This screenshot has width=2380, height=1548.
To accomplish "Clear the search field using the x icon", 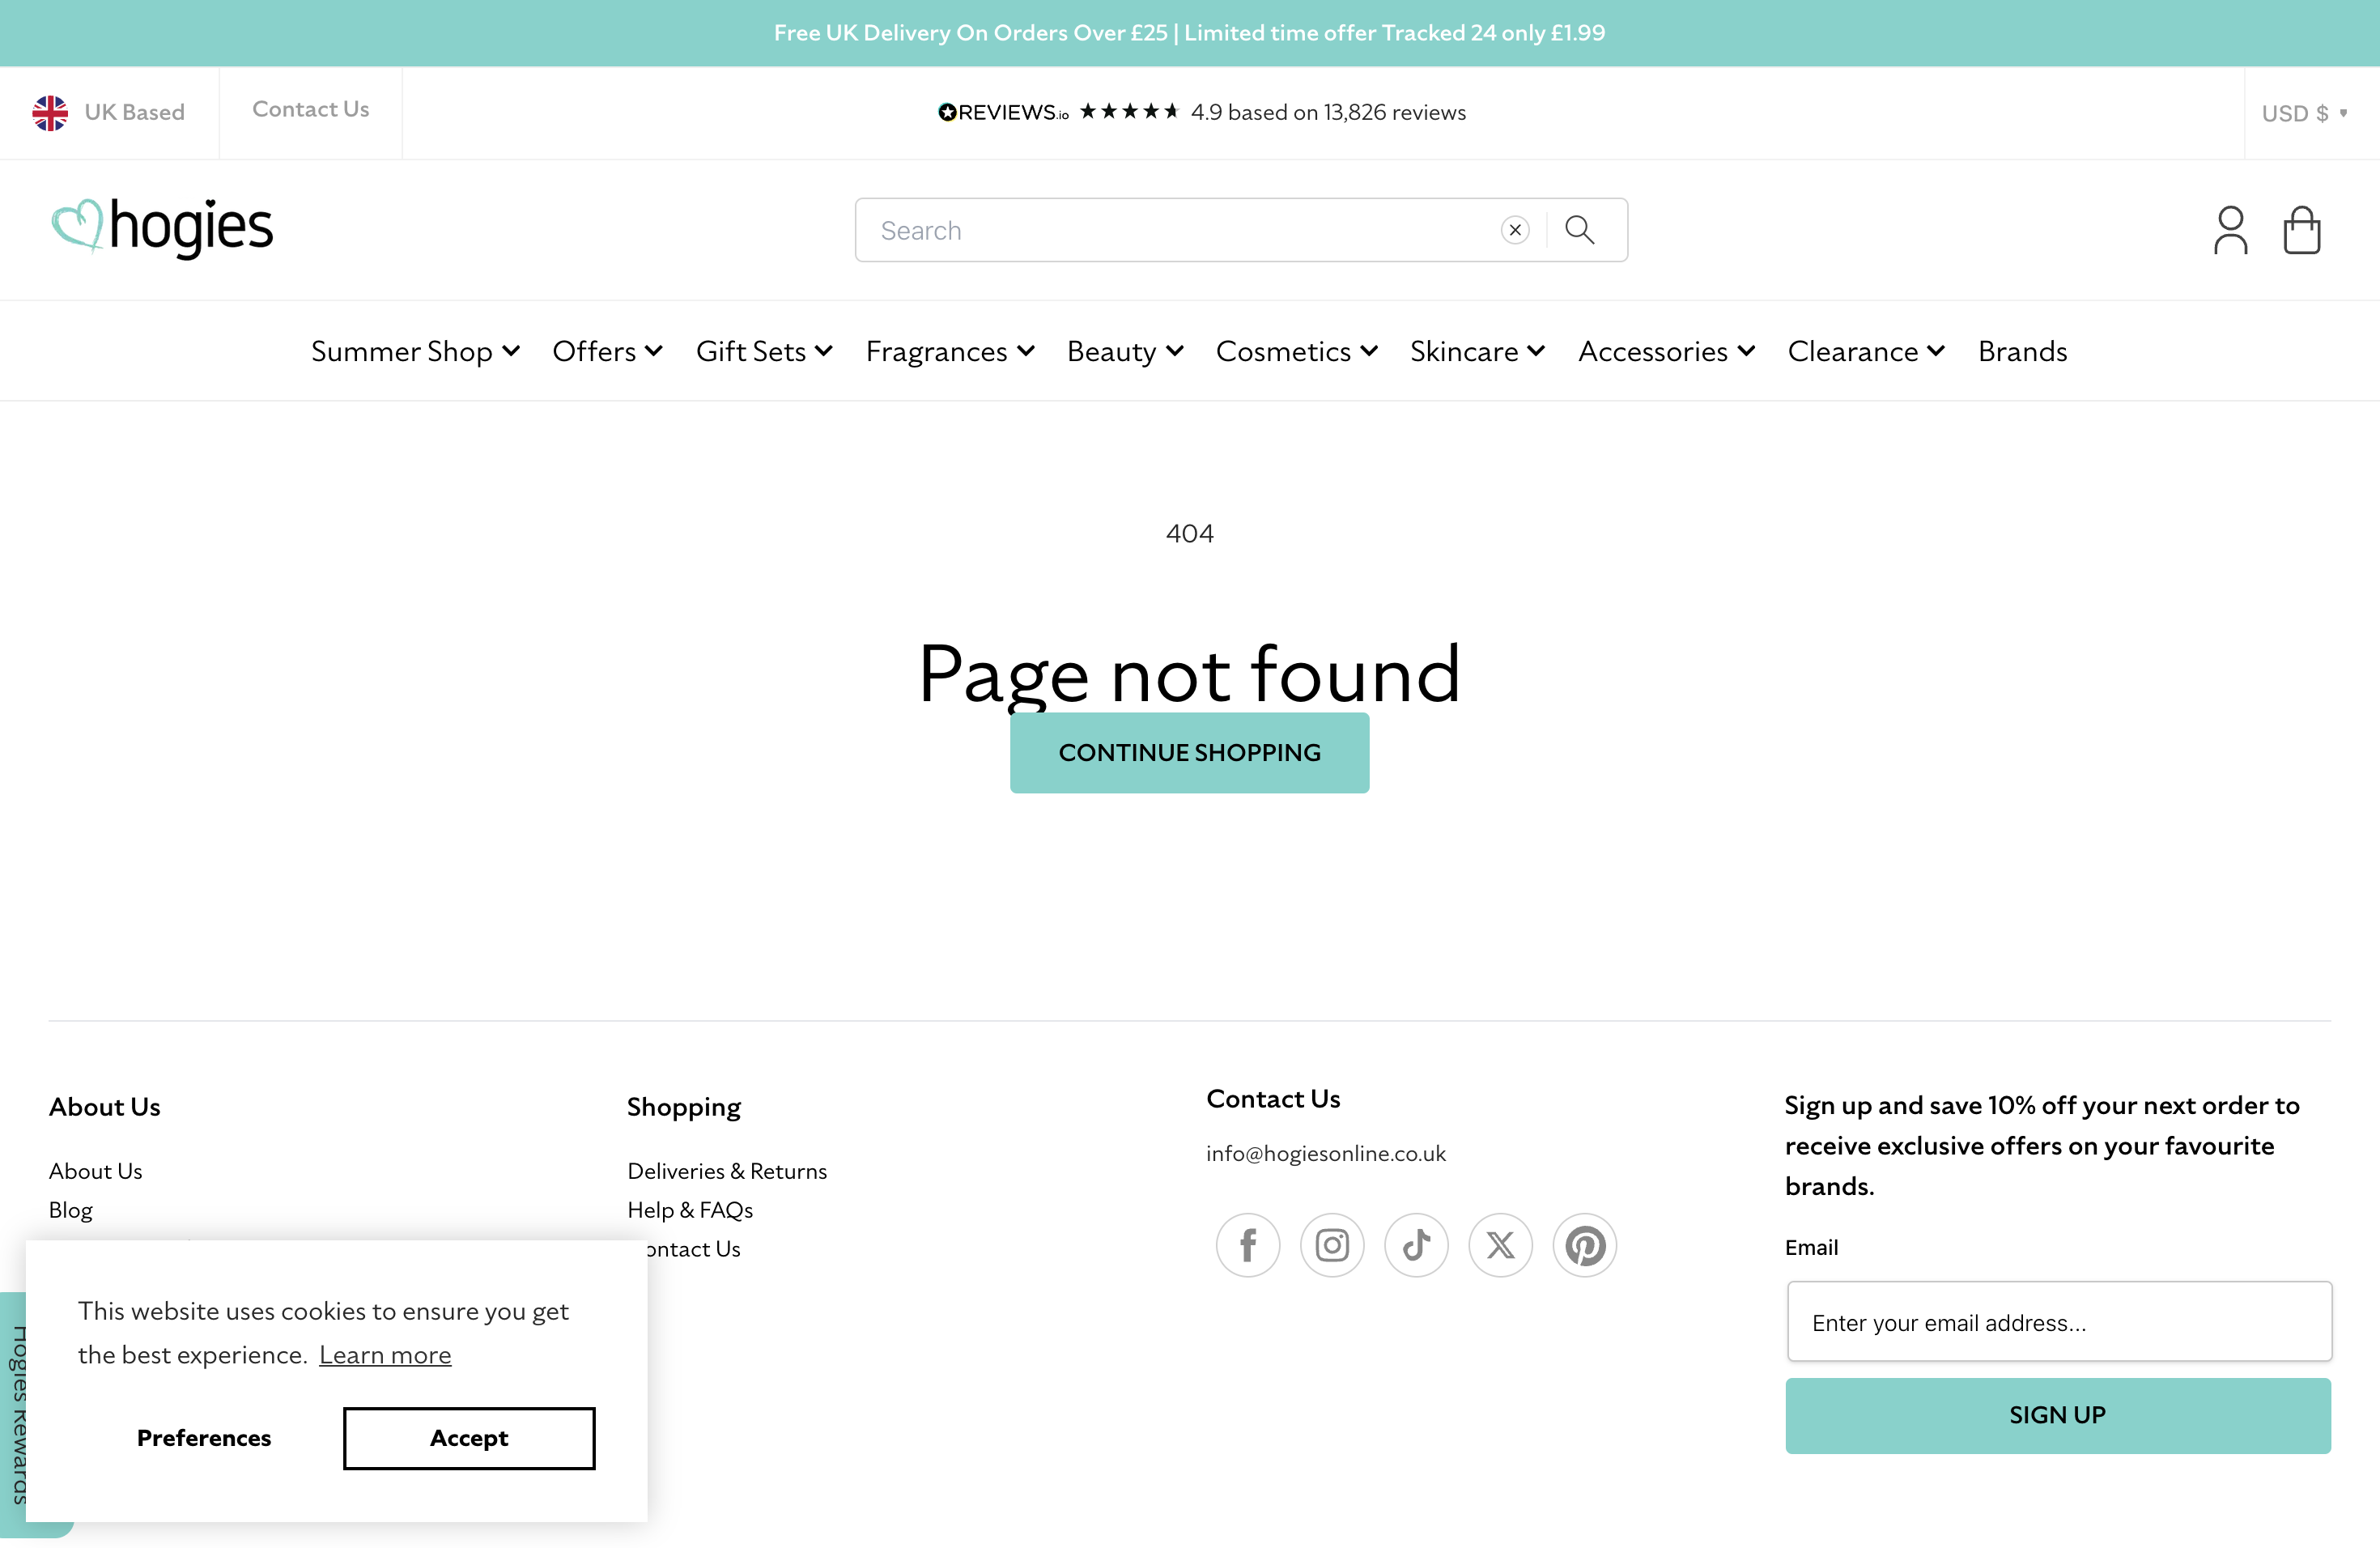I will (x=1514, y=229).
